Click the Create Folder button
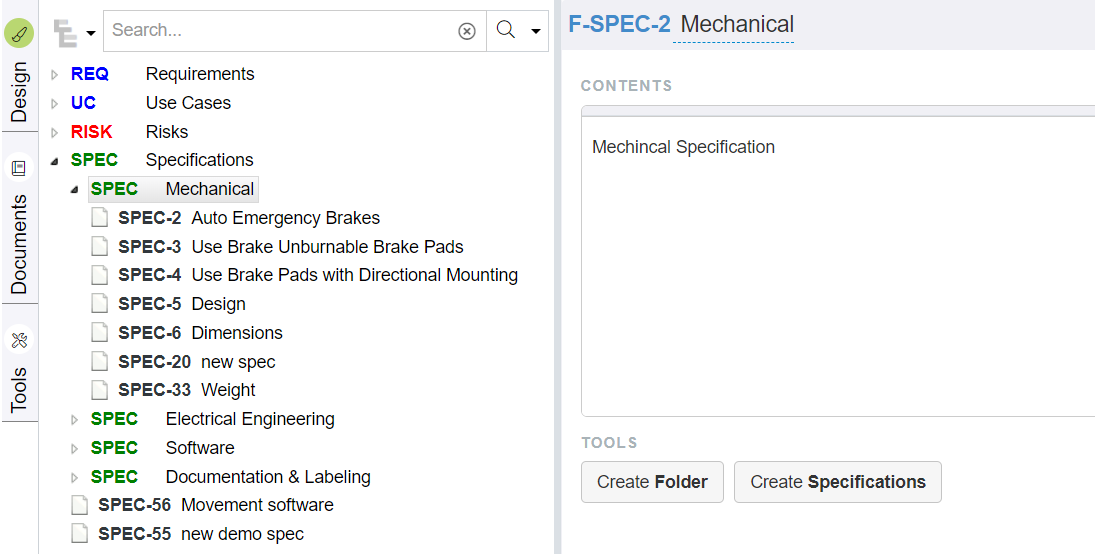Viewport: 1095px width, 554px height. point(652,482)
